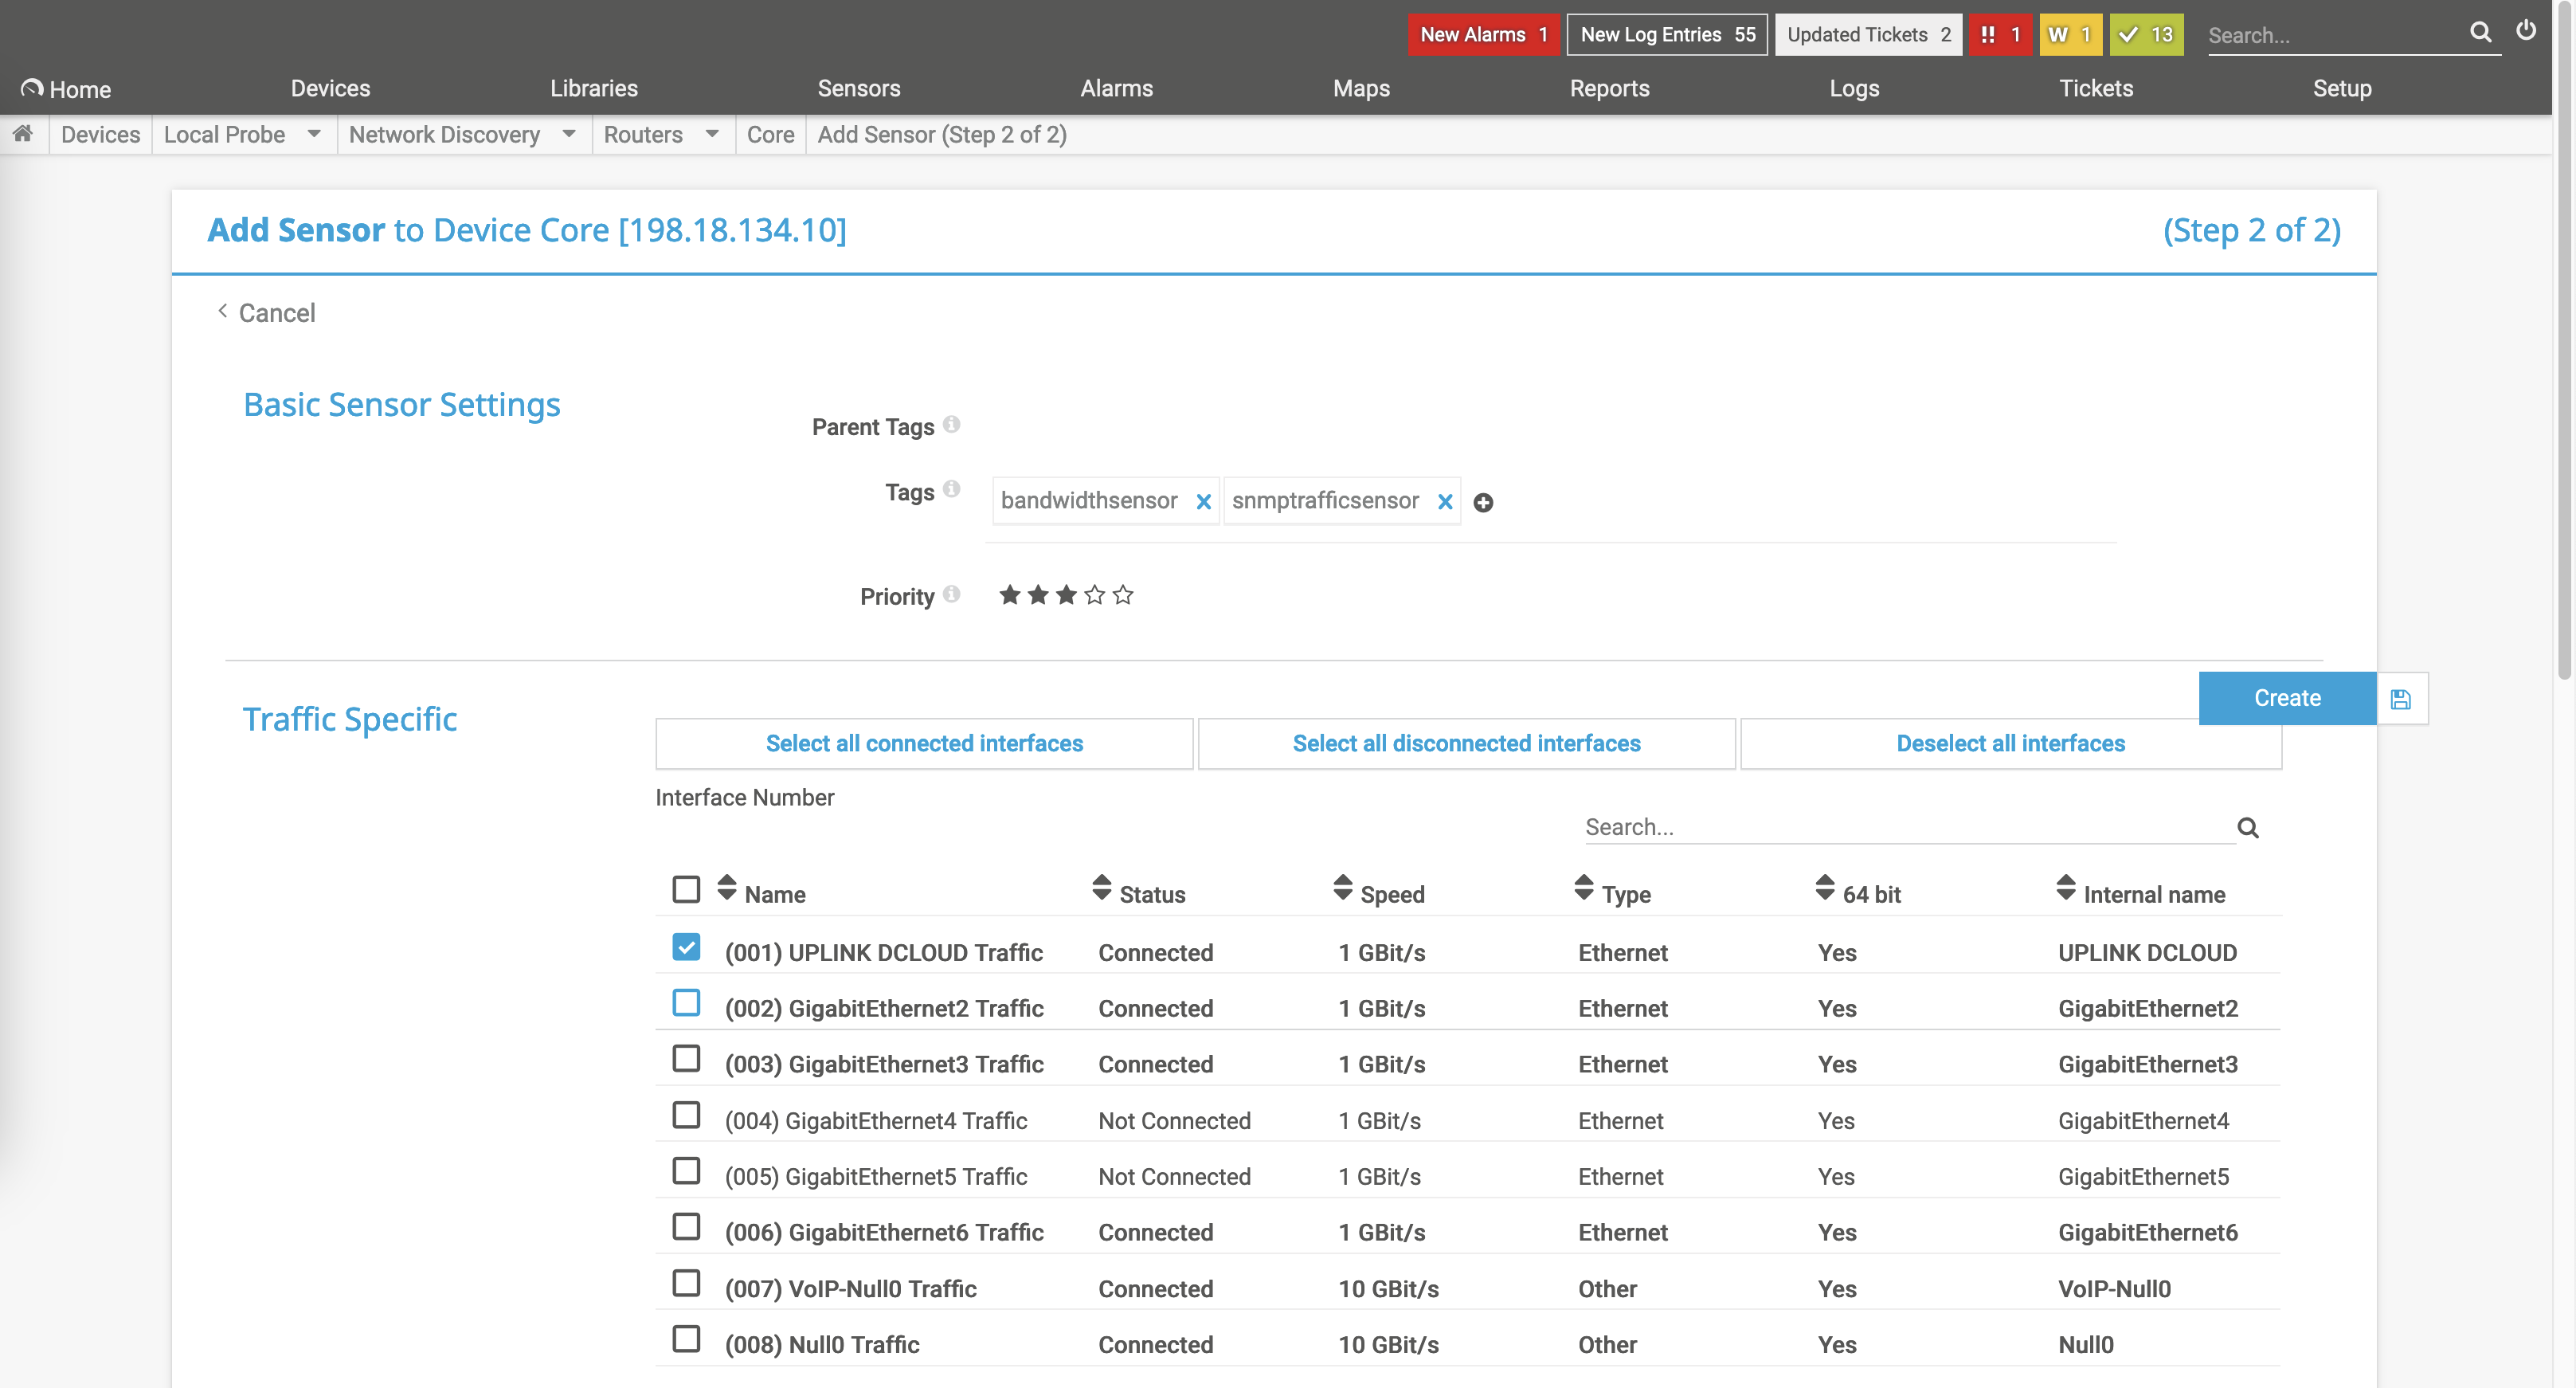Image resolution: width=2576 pixels, height=1388 pixels.
Task: Check the GigabitEthernet2 Traffic checkbox
Action: 686,1002
